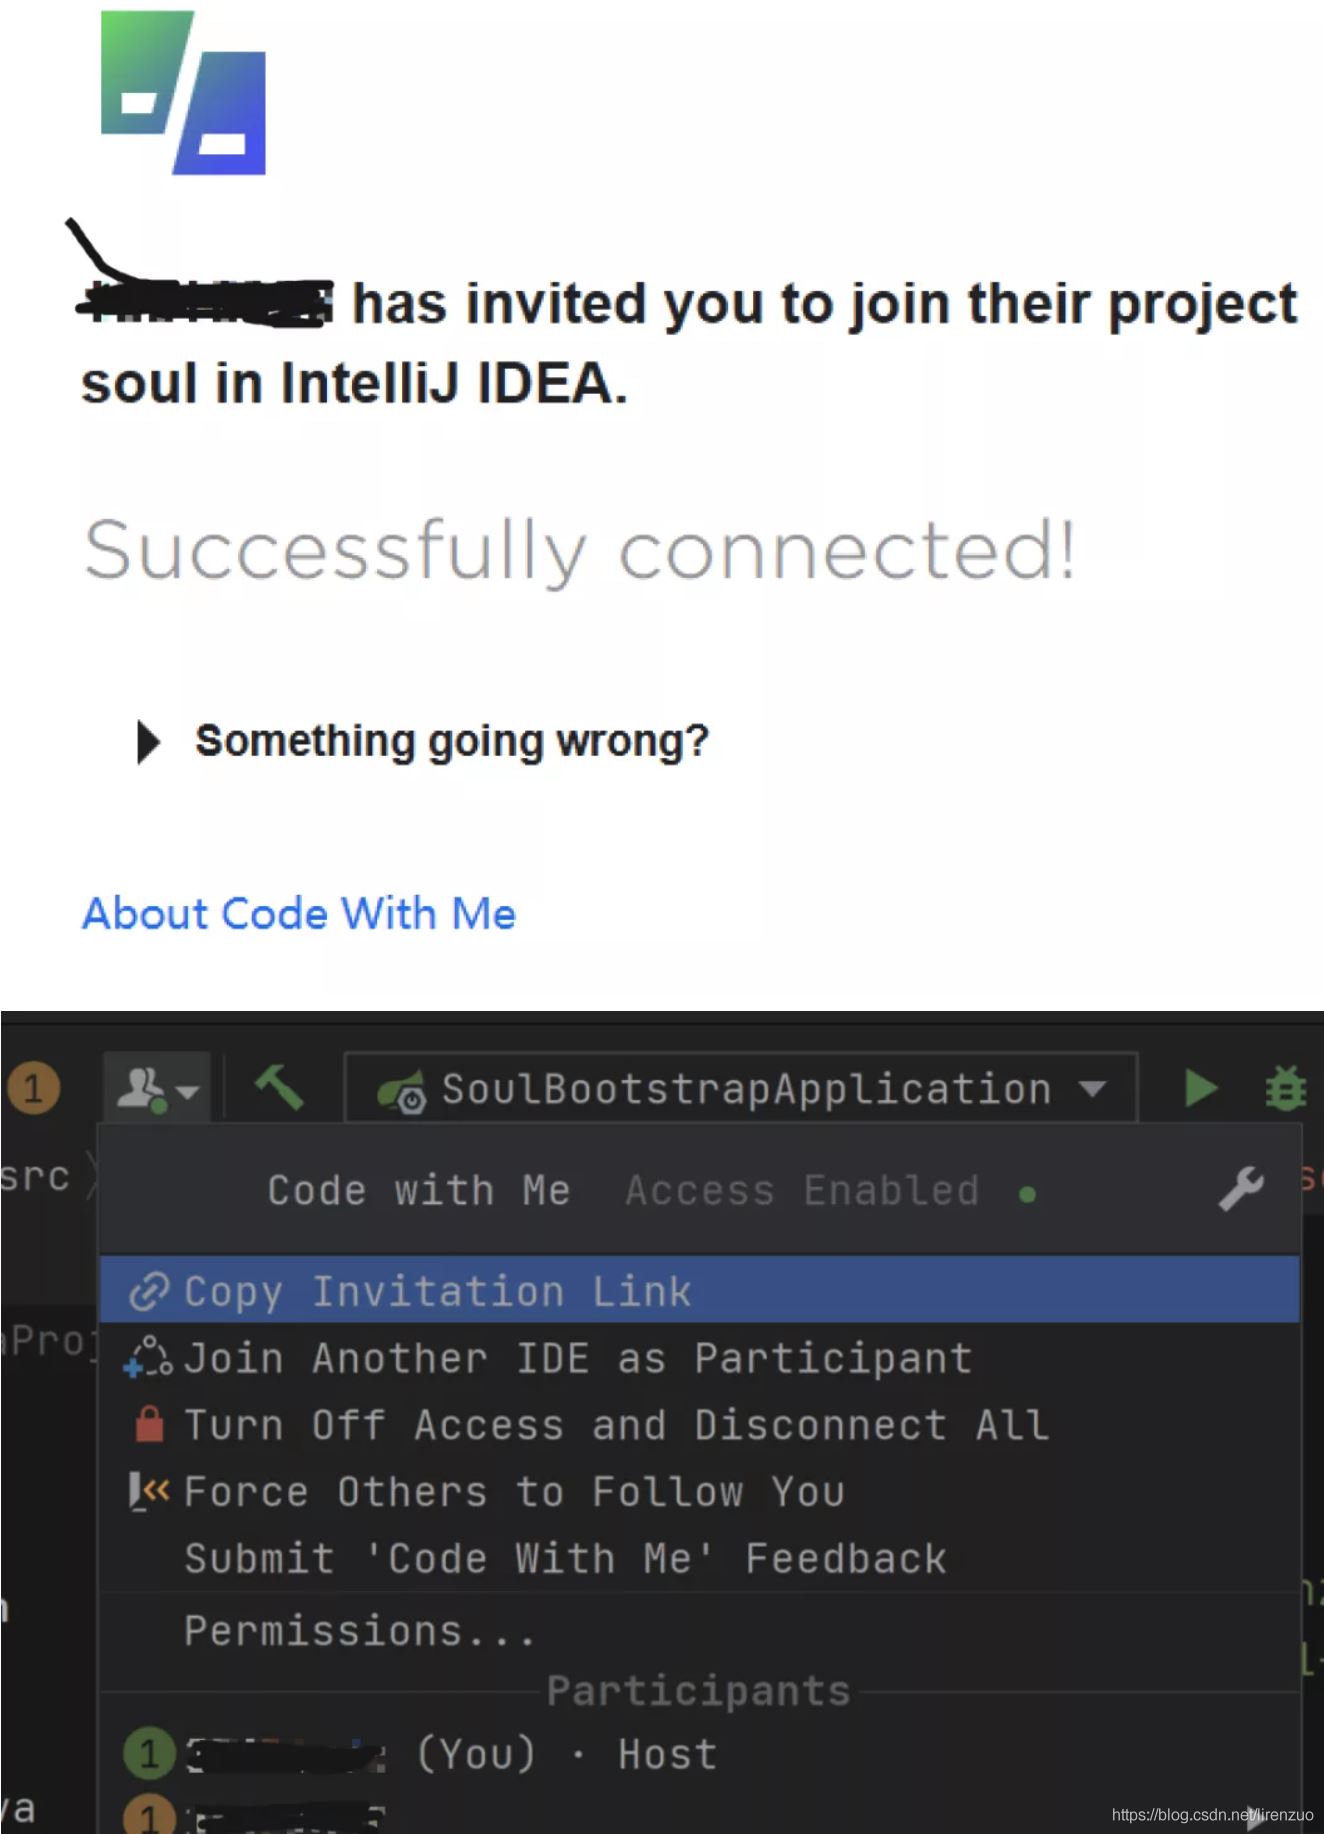1324x1834 pixels.
Task: Open the Code With Me user dropdown arrow
Action: (x=186, y=1090)
